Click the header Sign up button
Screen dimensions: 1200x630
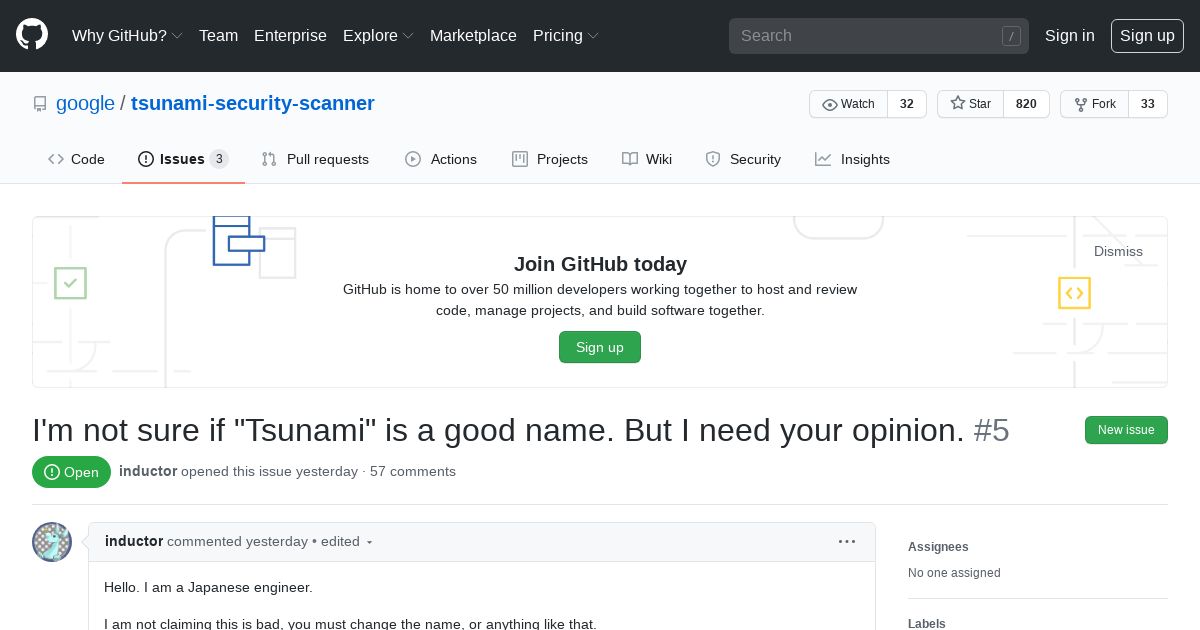(1147, 35)
